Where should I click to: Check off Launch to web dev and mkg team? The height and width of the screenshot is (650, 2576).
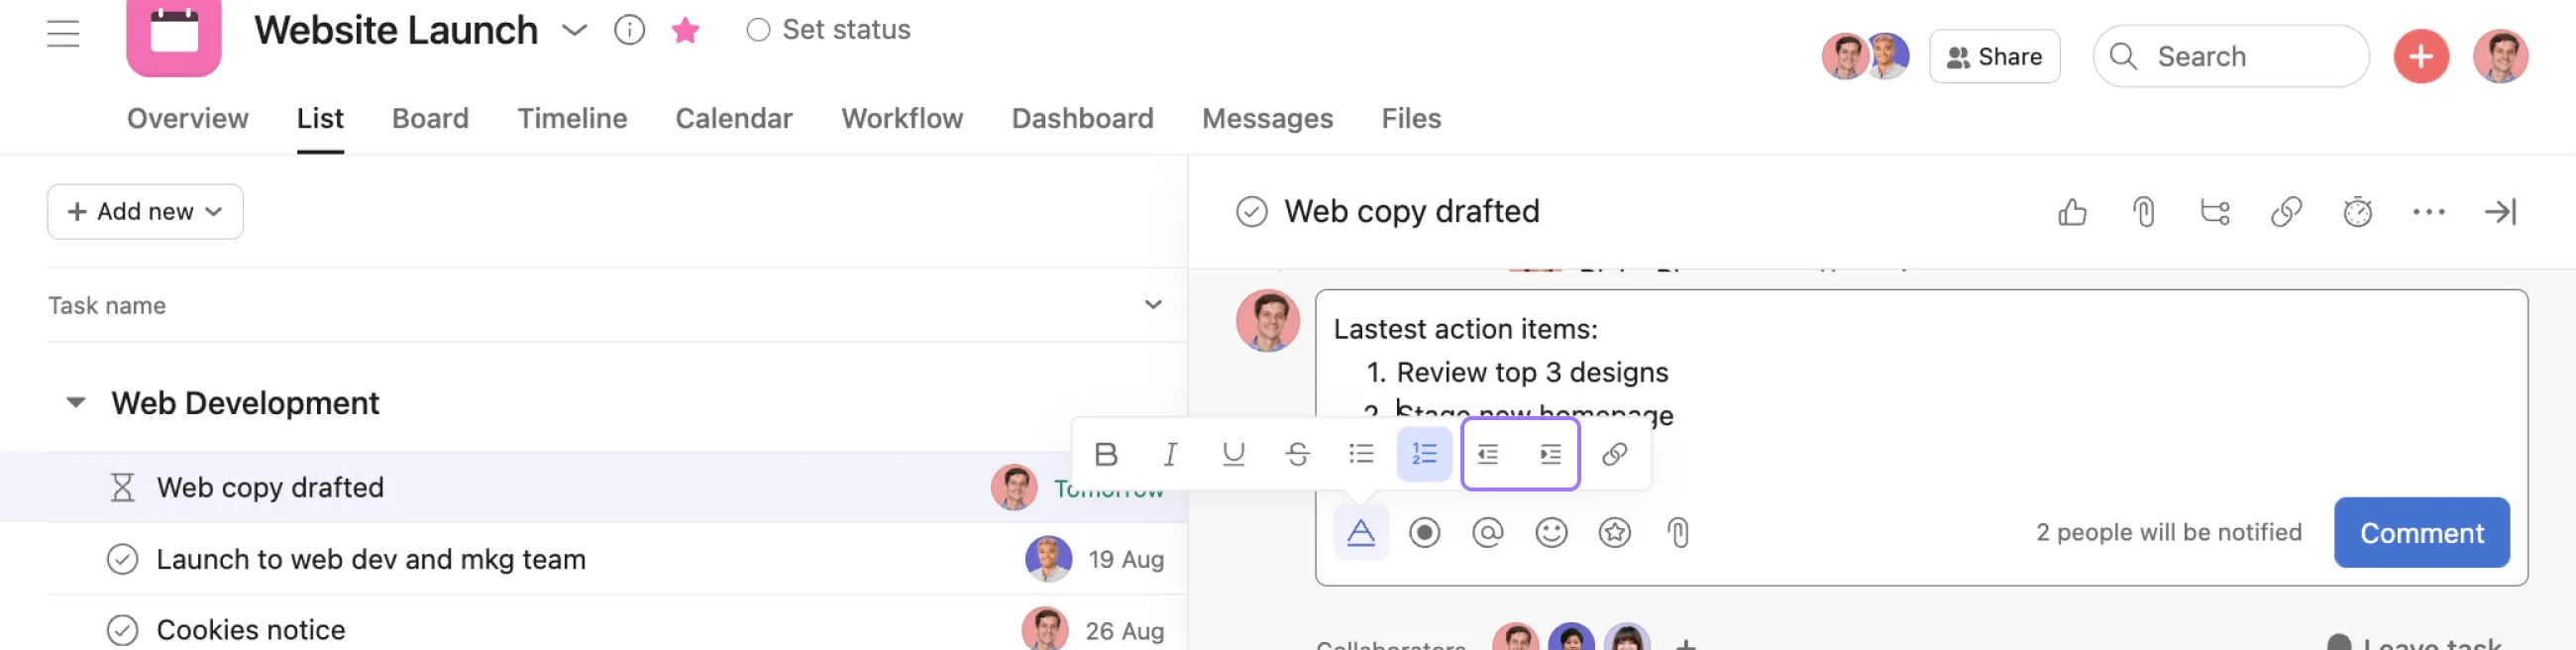(x=122, y=559)
